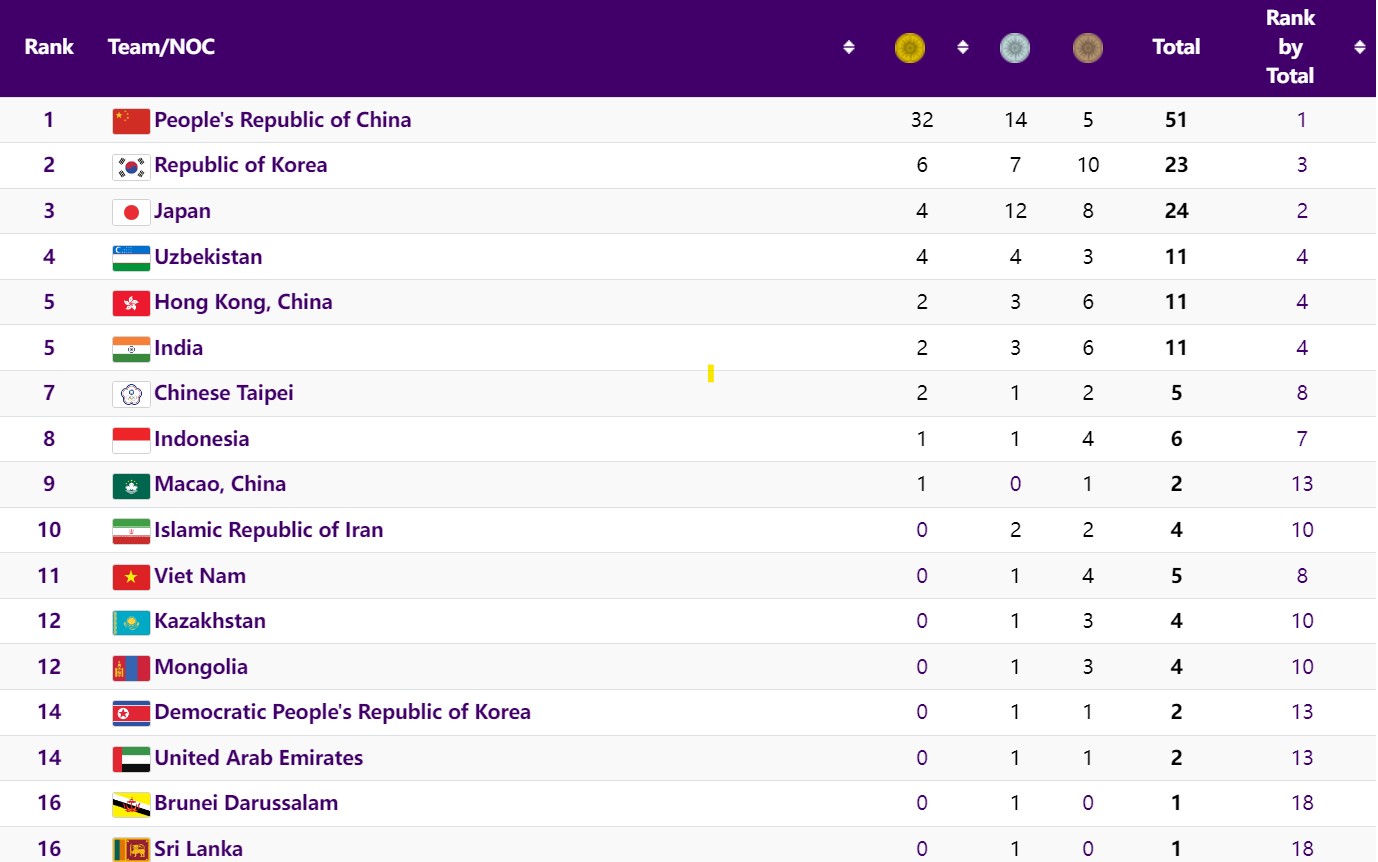Open Macao, China team link
Viewport: 1378px width, 862px height.
click(220, 484)
